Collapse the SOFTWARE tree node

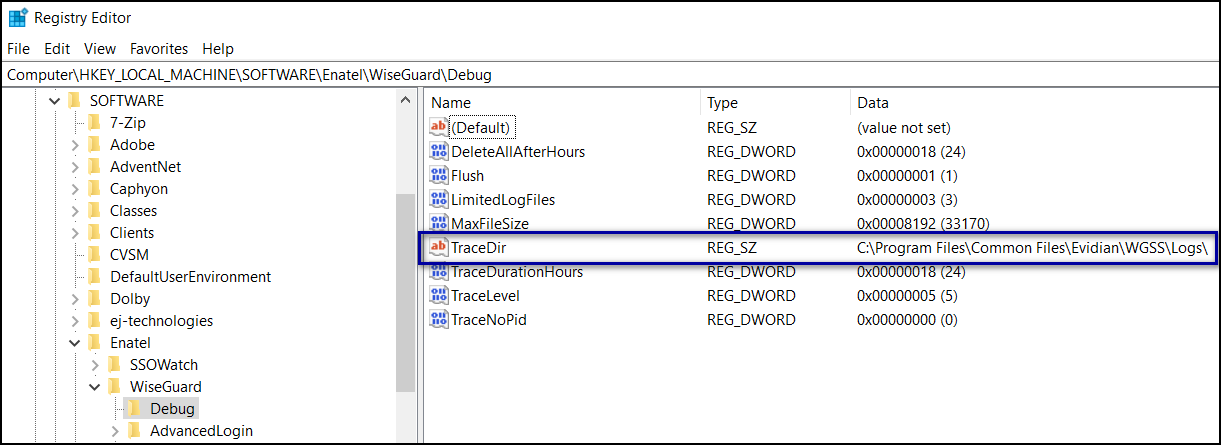(x=54, y=101)
